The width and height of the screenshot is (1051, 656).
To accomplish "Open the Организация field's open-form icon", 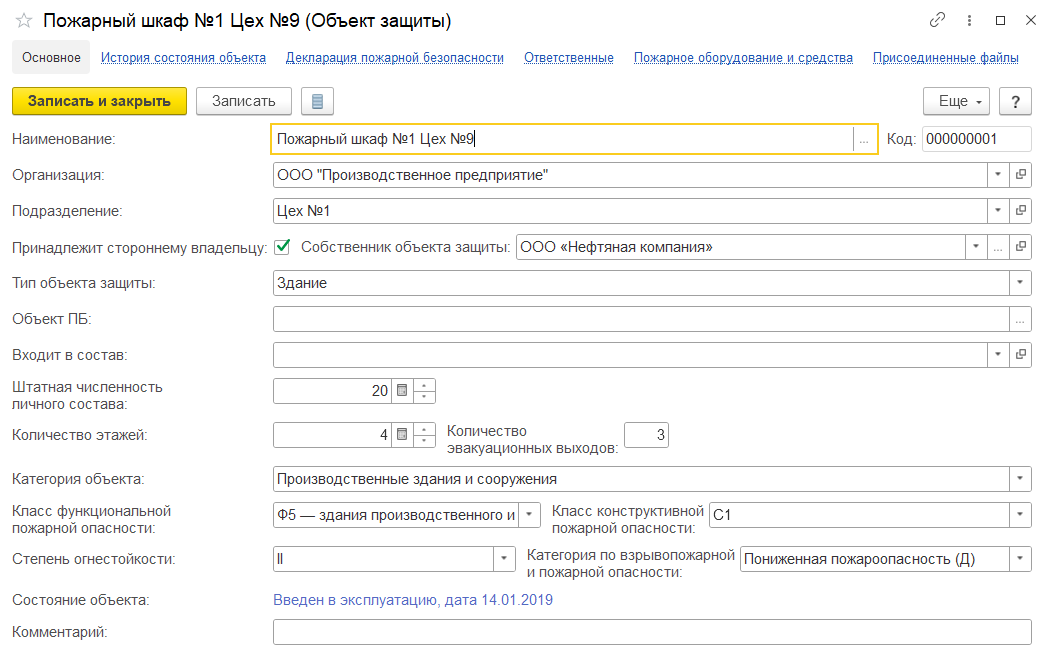I will pyautogui.click(x=1021, y=175).
